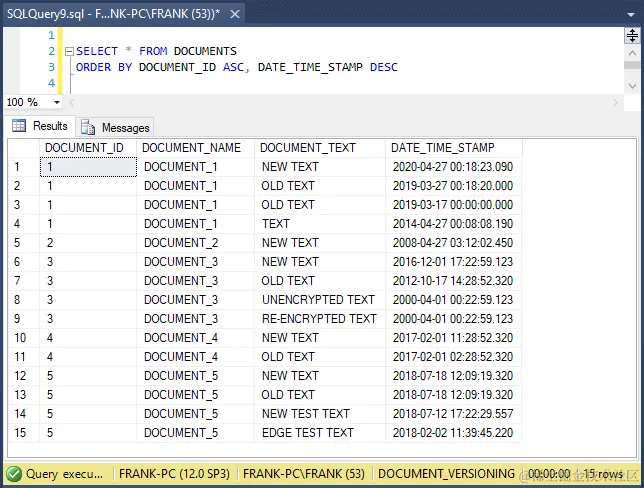Viewport: 644px width, 488px height.
Task: Select row header 10 in results
Action: (x=23, y=338)
